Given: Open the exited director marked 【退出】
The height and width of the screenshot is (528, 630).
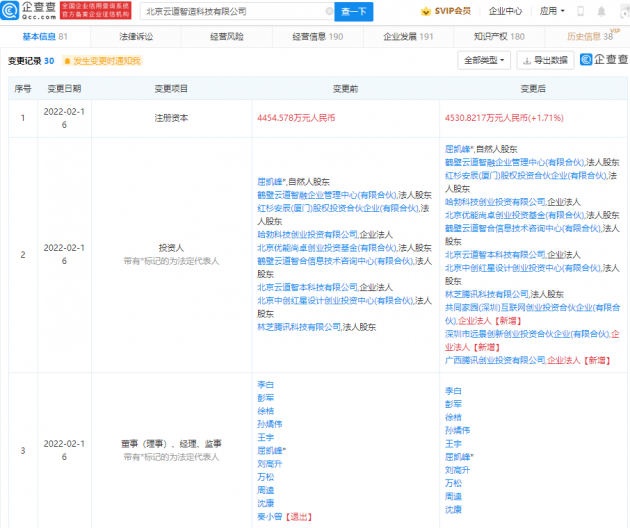Looking at the screenshot, I should pyautogui.click(x=270, y=517).
